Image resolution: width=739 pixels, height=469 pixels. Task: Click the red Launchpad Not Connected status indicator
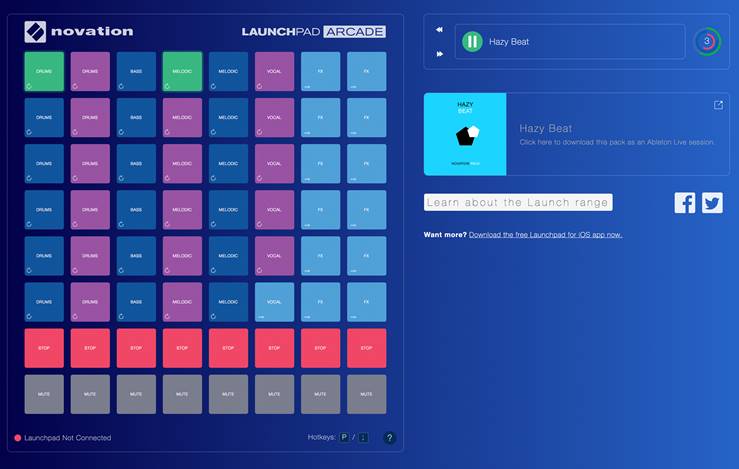[17, 438]
